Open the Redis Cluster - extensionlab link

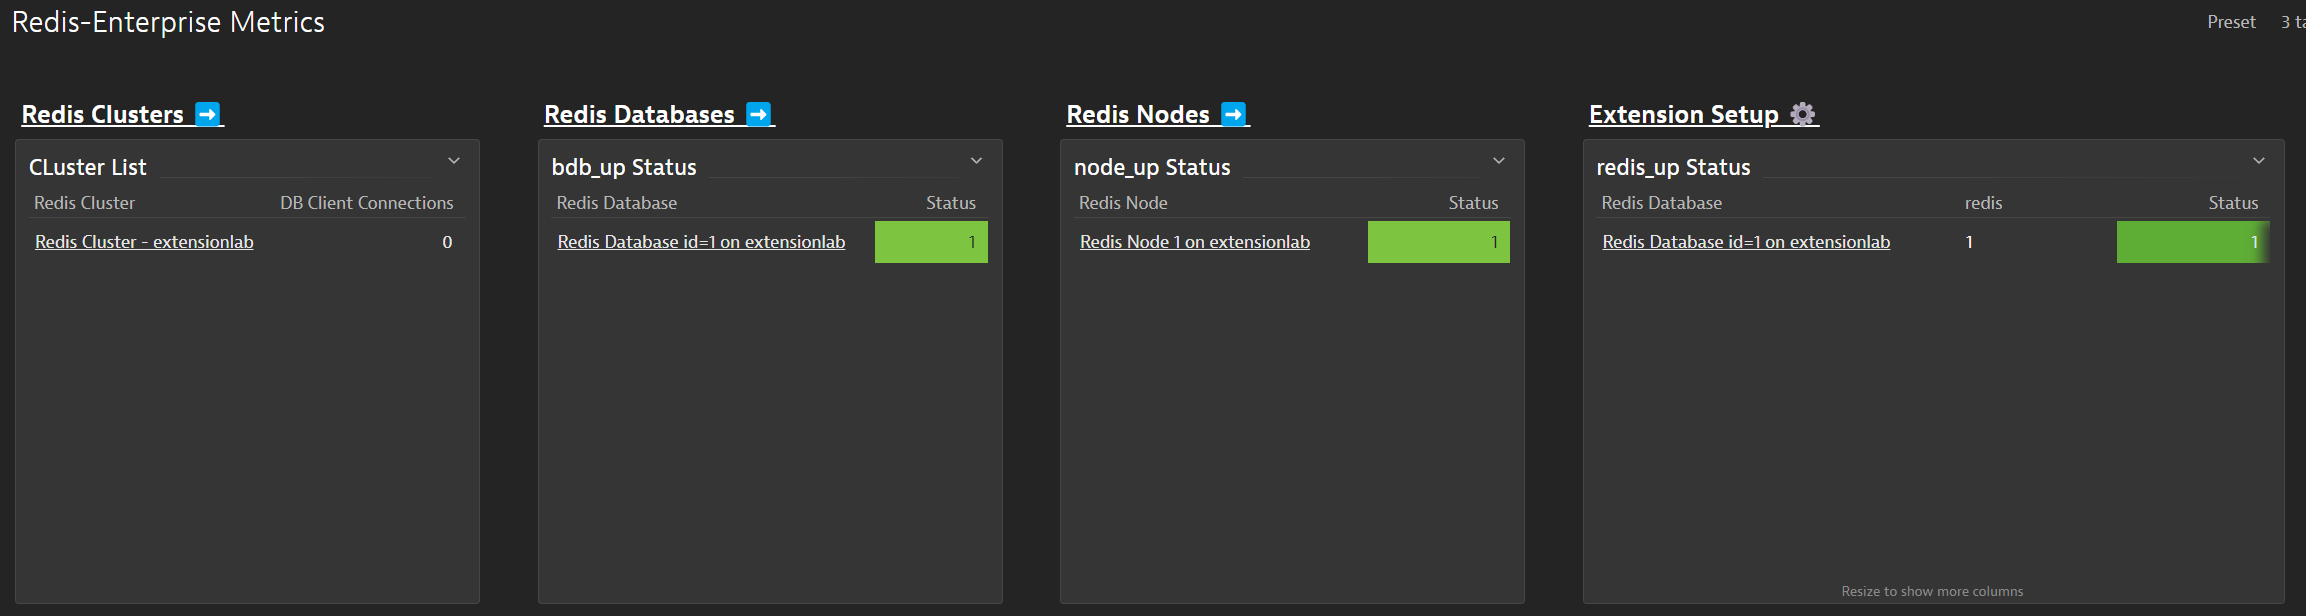tap(144, 242)
